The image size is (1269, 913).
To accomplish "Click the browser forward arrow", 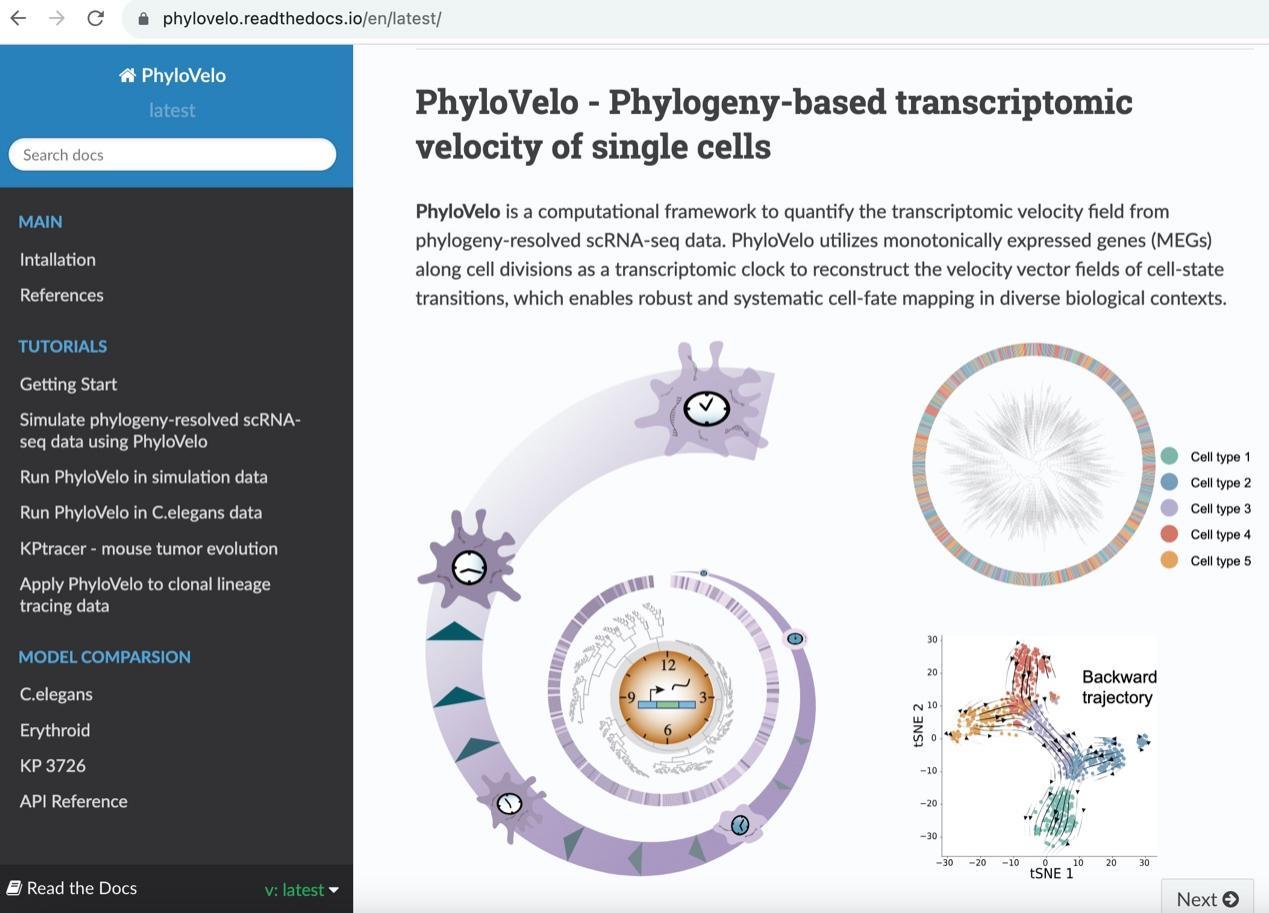I will coord(57,18).
